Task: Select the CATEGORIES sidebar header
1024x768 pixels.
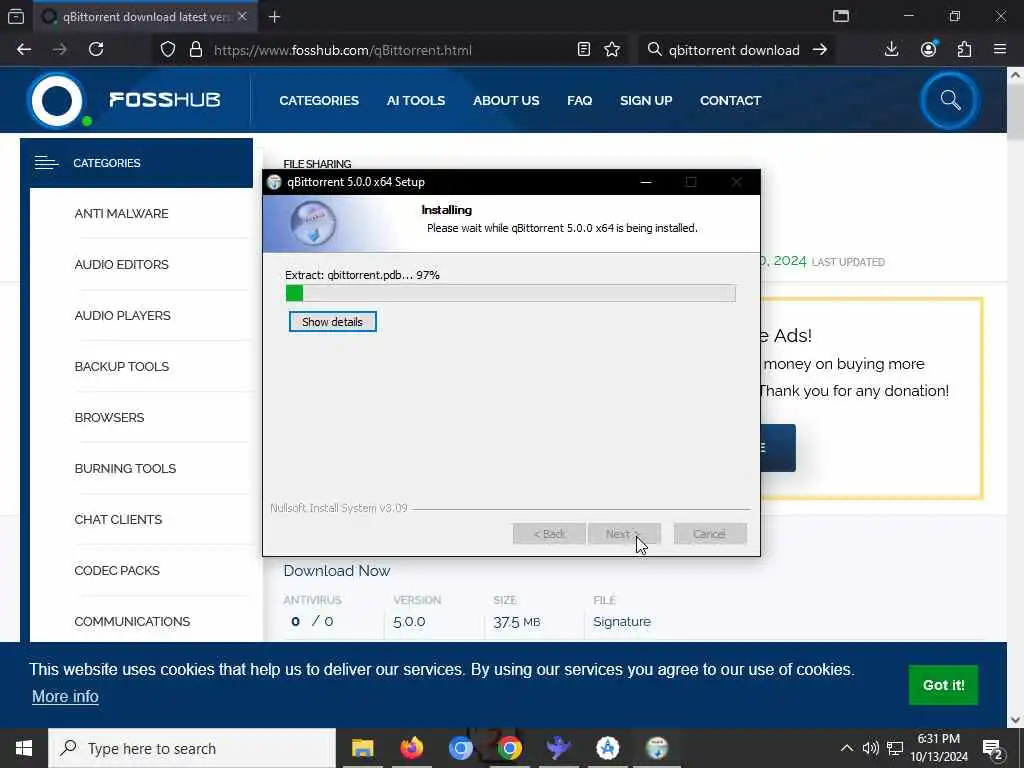Action: [x=136, y=163]
